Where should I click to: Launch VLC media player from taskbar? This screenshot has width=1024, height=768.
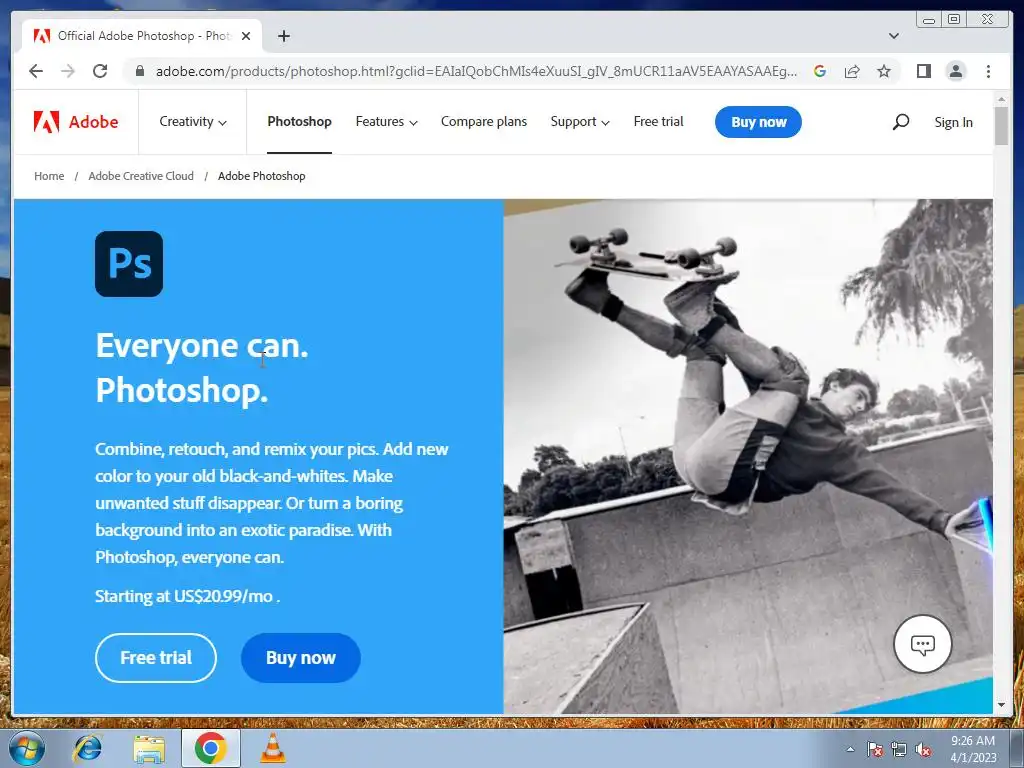pos(272,748)
